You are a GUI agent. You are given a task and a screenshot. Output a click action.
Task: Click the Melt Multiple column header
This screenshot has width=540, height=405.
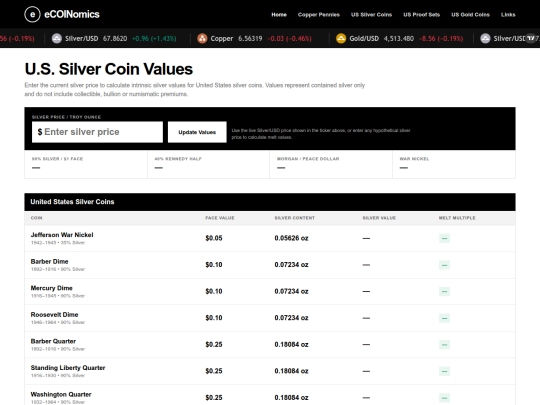point(457,218)
